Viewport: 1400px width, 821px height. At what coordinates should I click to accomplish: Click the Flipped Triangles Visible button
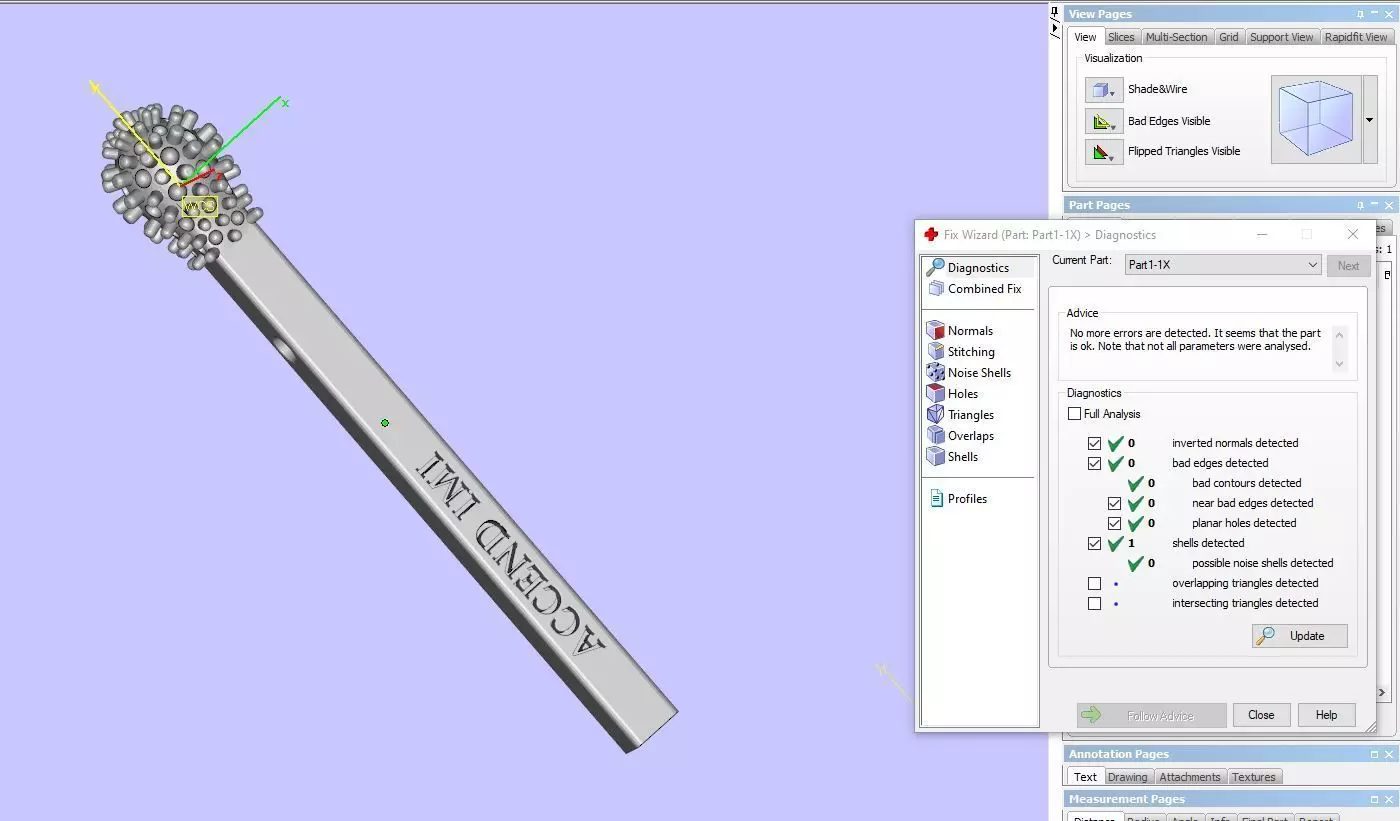click(x=1104, y=152)
